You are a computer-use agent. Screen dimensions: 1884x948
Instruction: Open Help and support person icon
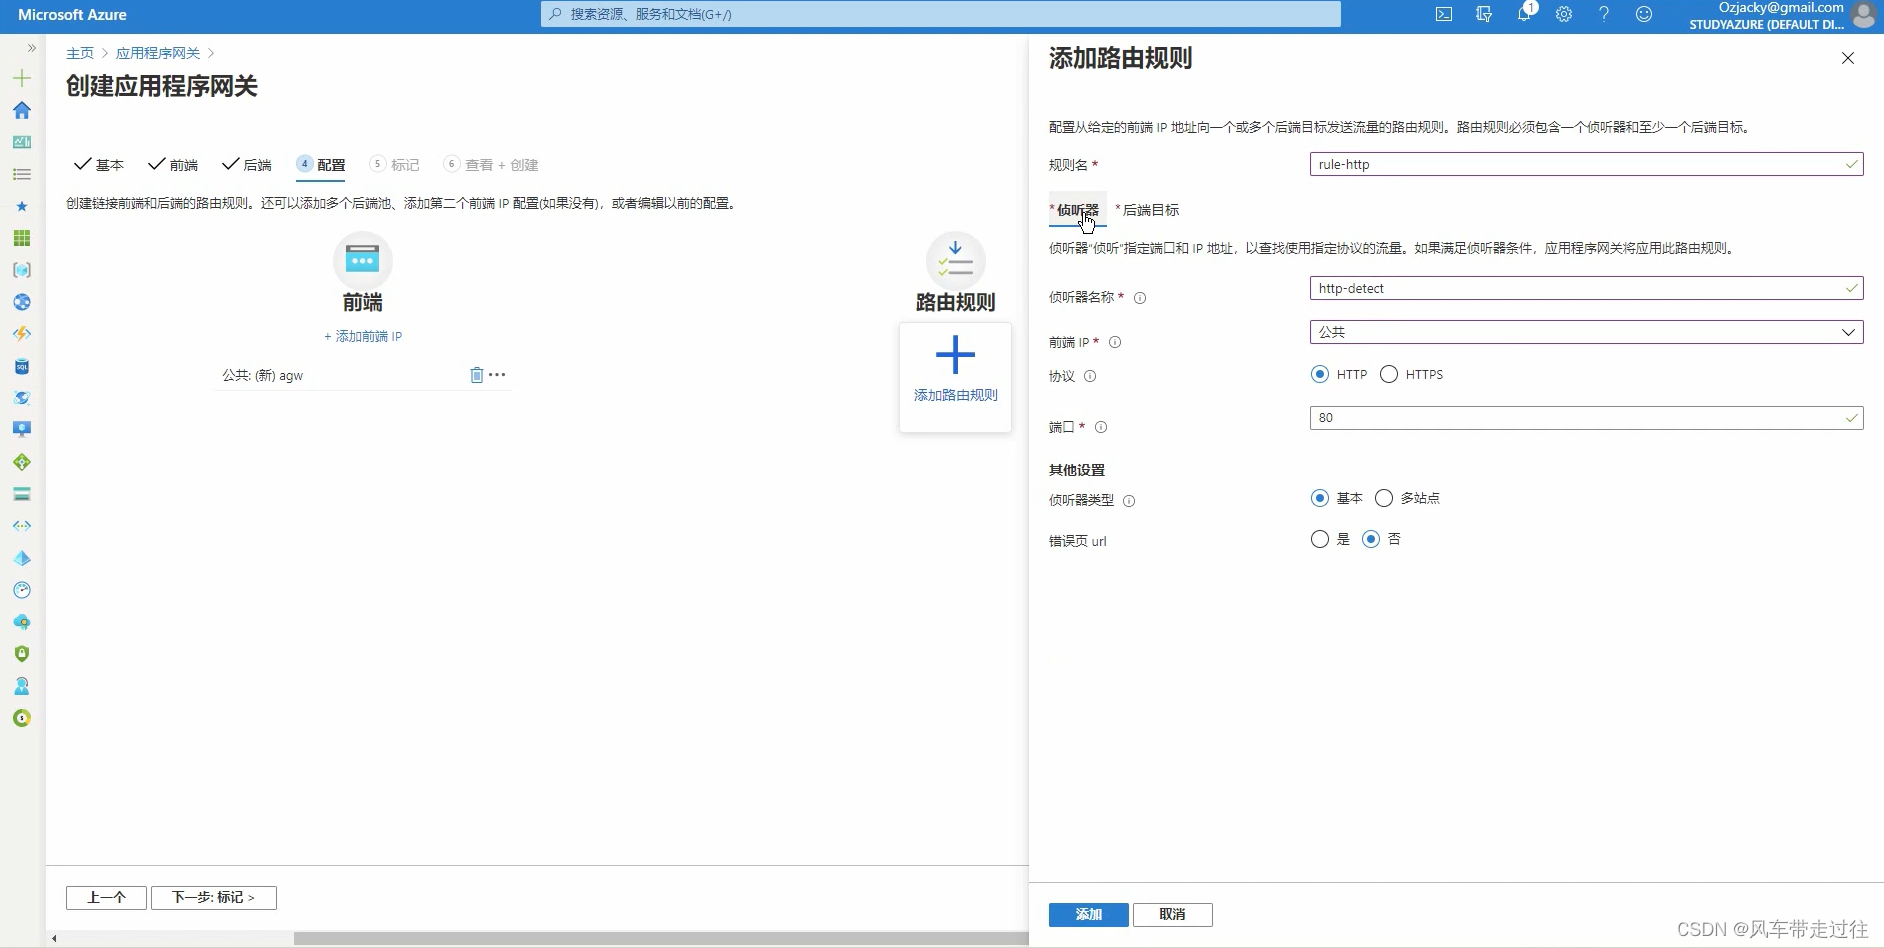point(22,686)
